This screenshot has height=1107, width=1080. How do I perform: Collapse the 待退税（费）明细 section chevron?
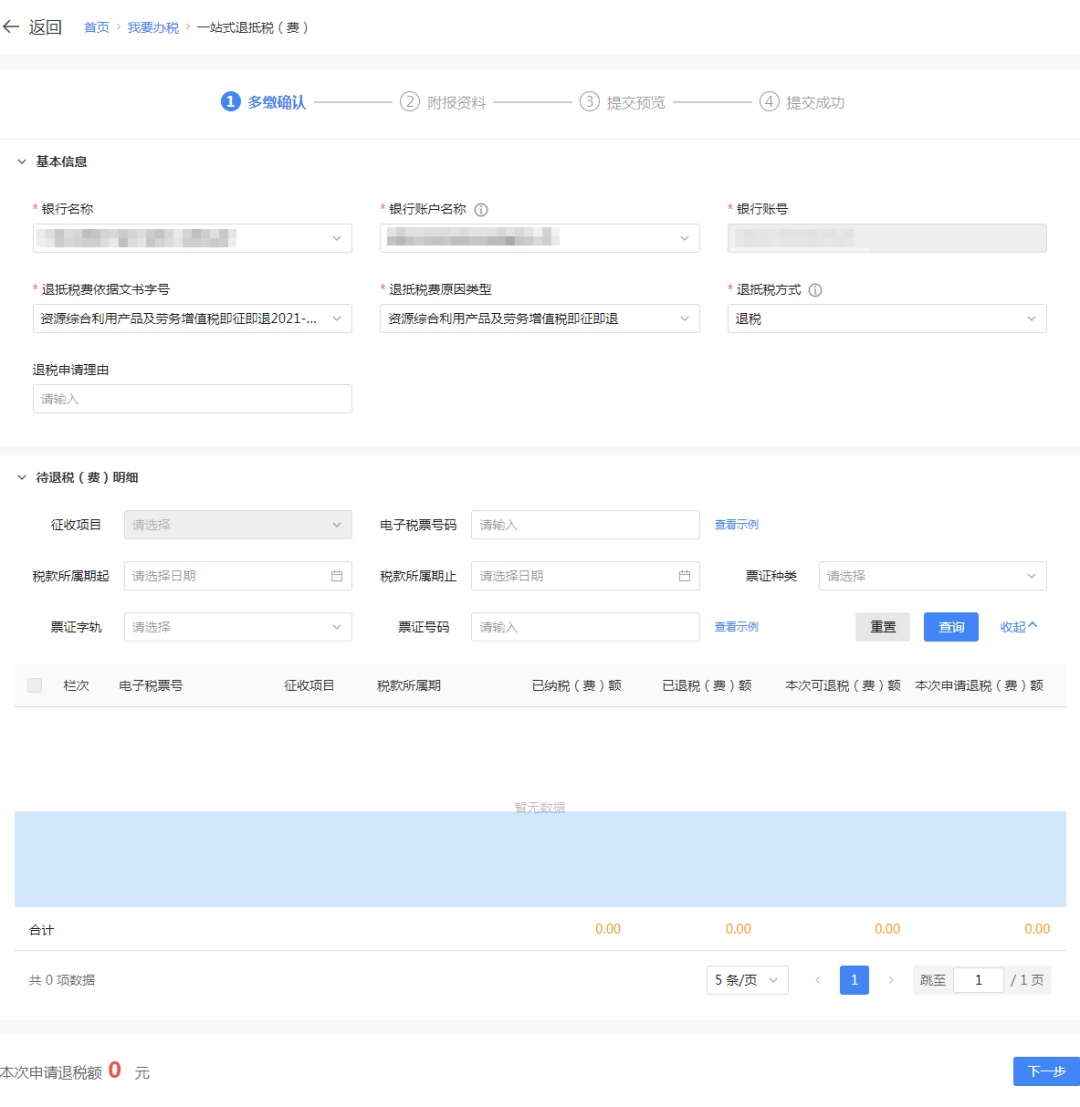(22, 478)
